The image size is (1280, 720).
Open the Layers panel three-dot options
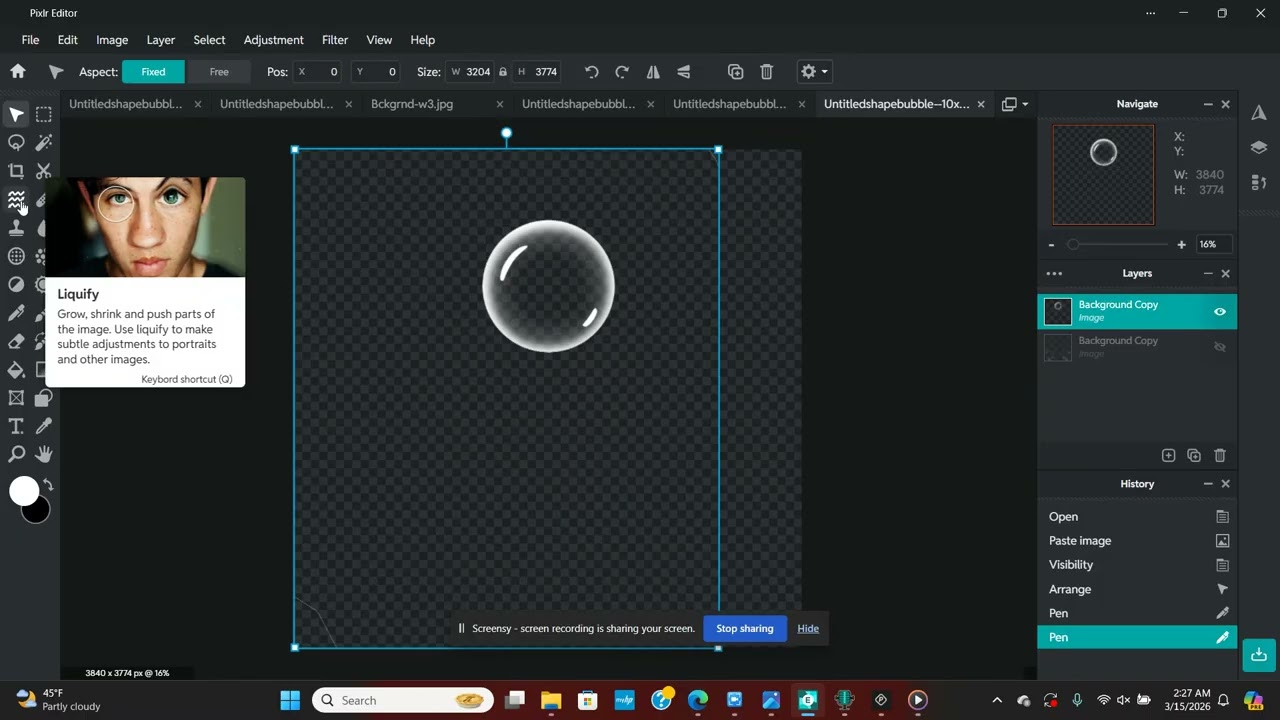click(x=1054, y=273)
